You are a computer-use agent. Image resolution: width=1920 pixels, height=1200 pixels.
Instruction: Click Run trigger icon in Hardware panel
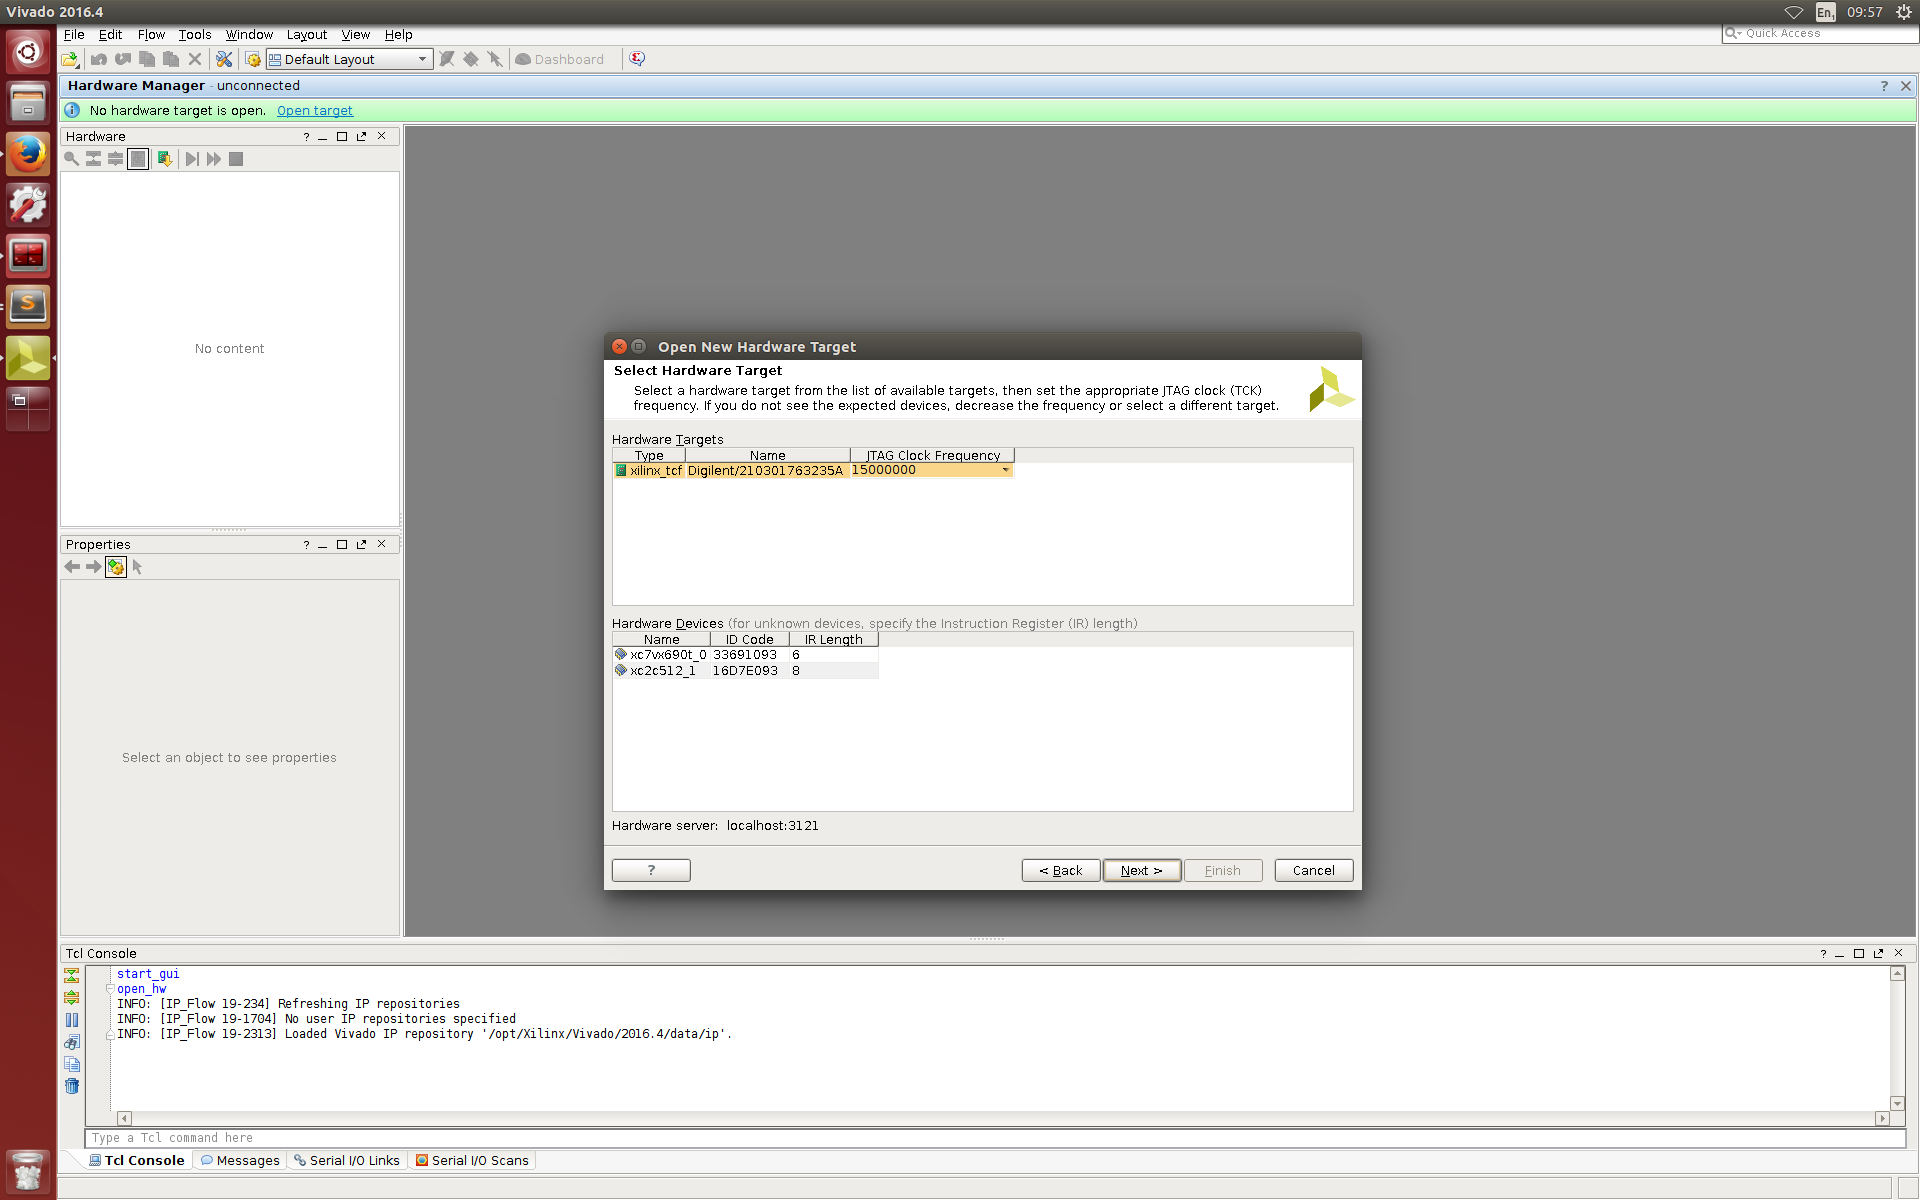pos(192,159)
